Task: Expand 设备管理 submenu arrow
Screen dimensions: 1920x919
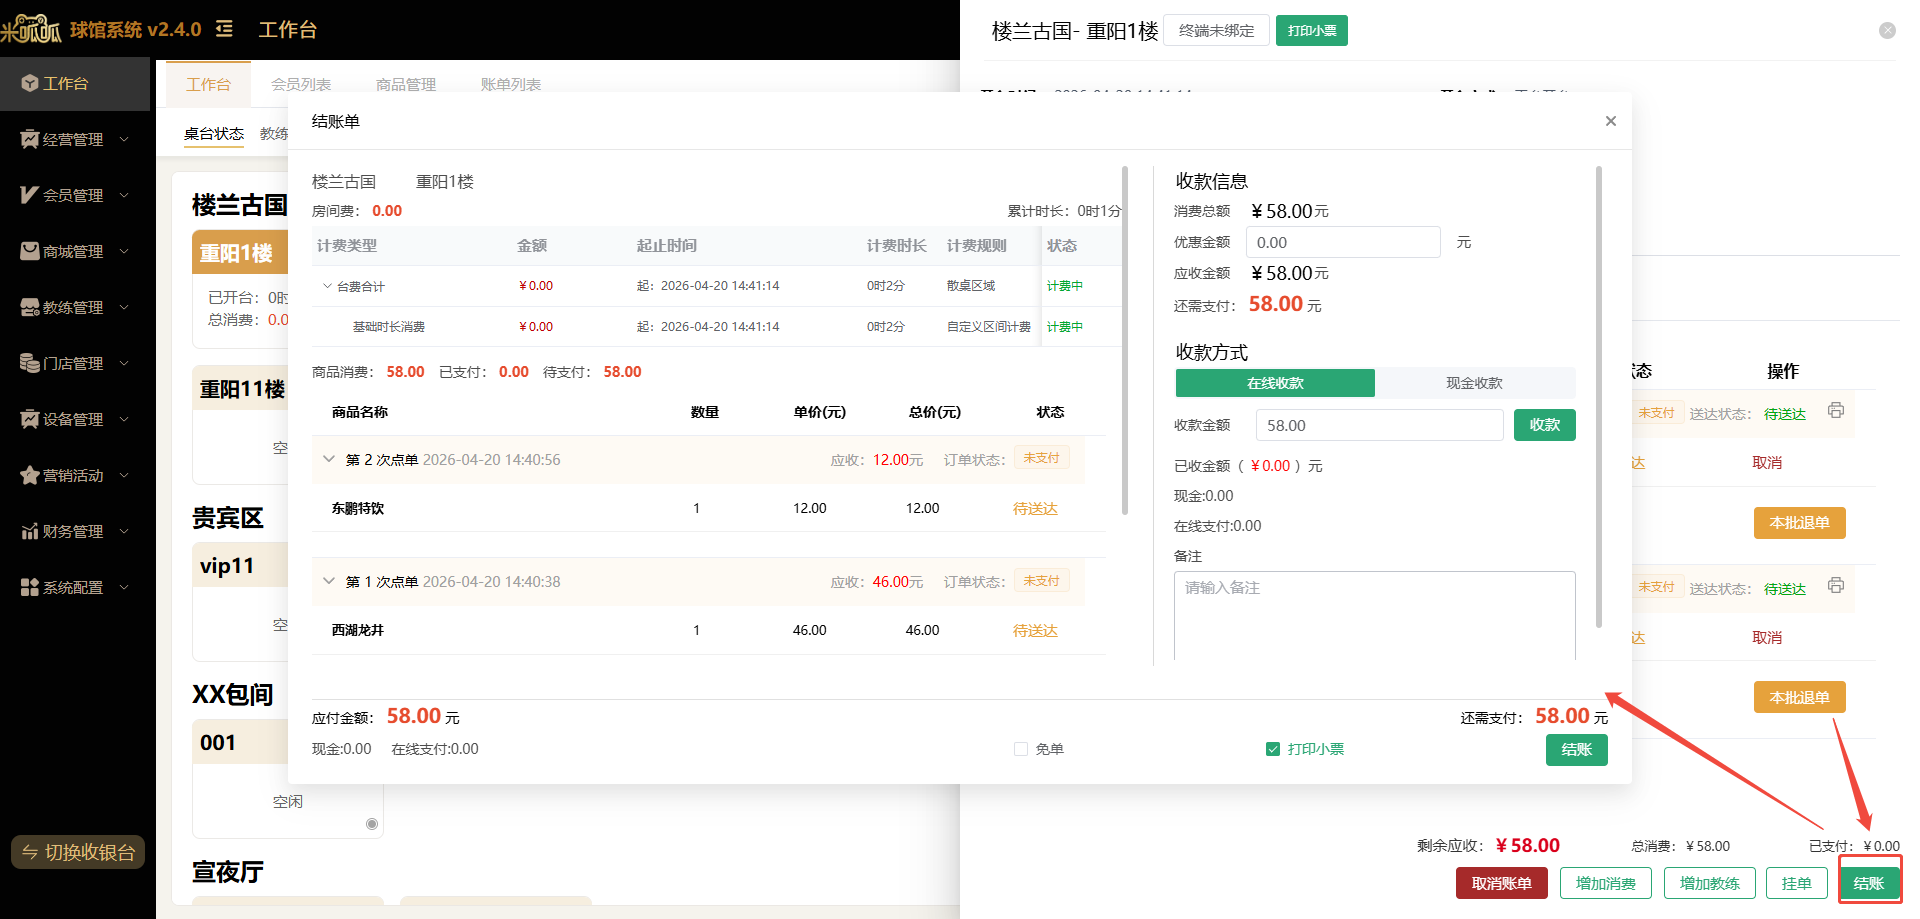Action: 124,420
